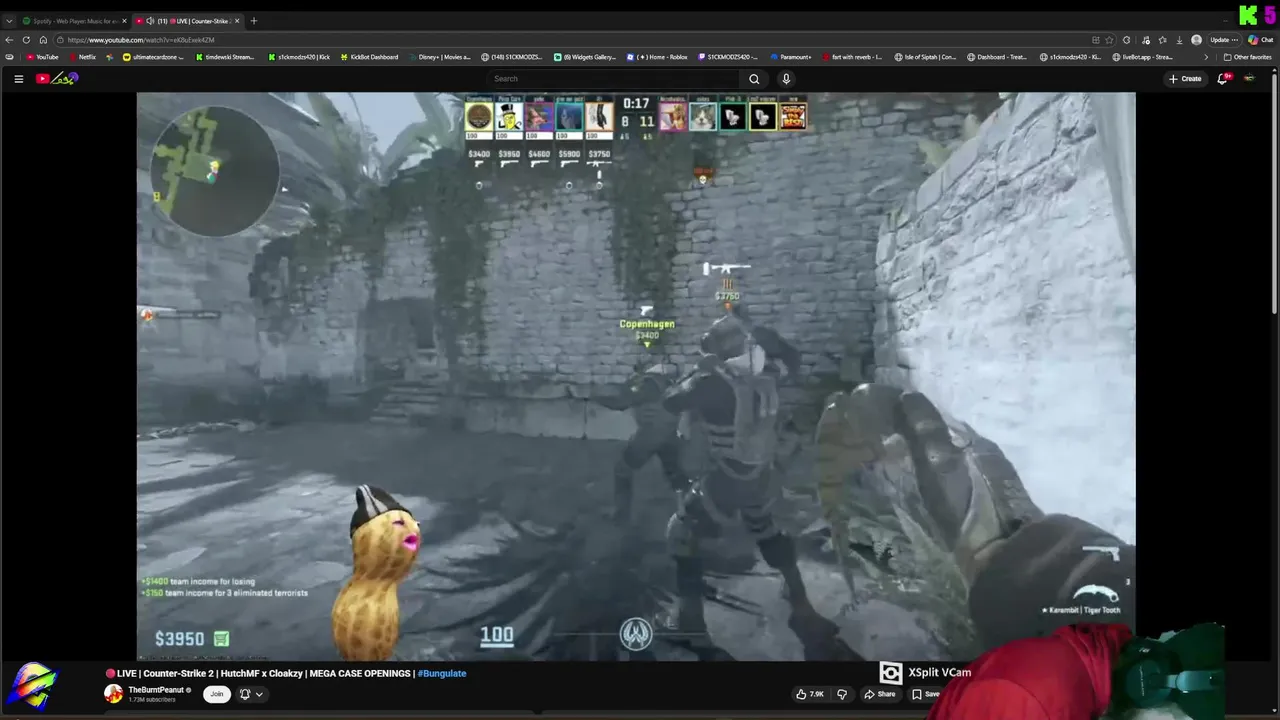Screen dimensions: 1280x720
Task: Open the fart with reverb bookmark
Action: pyautogui.click(x=852, y=57)
